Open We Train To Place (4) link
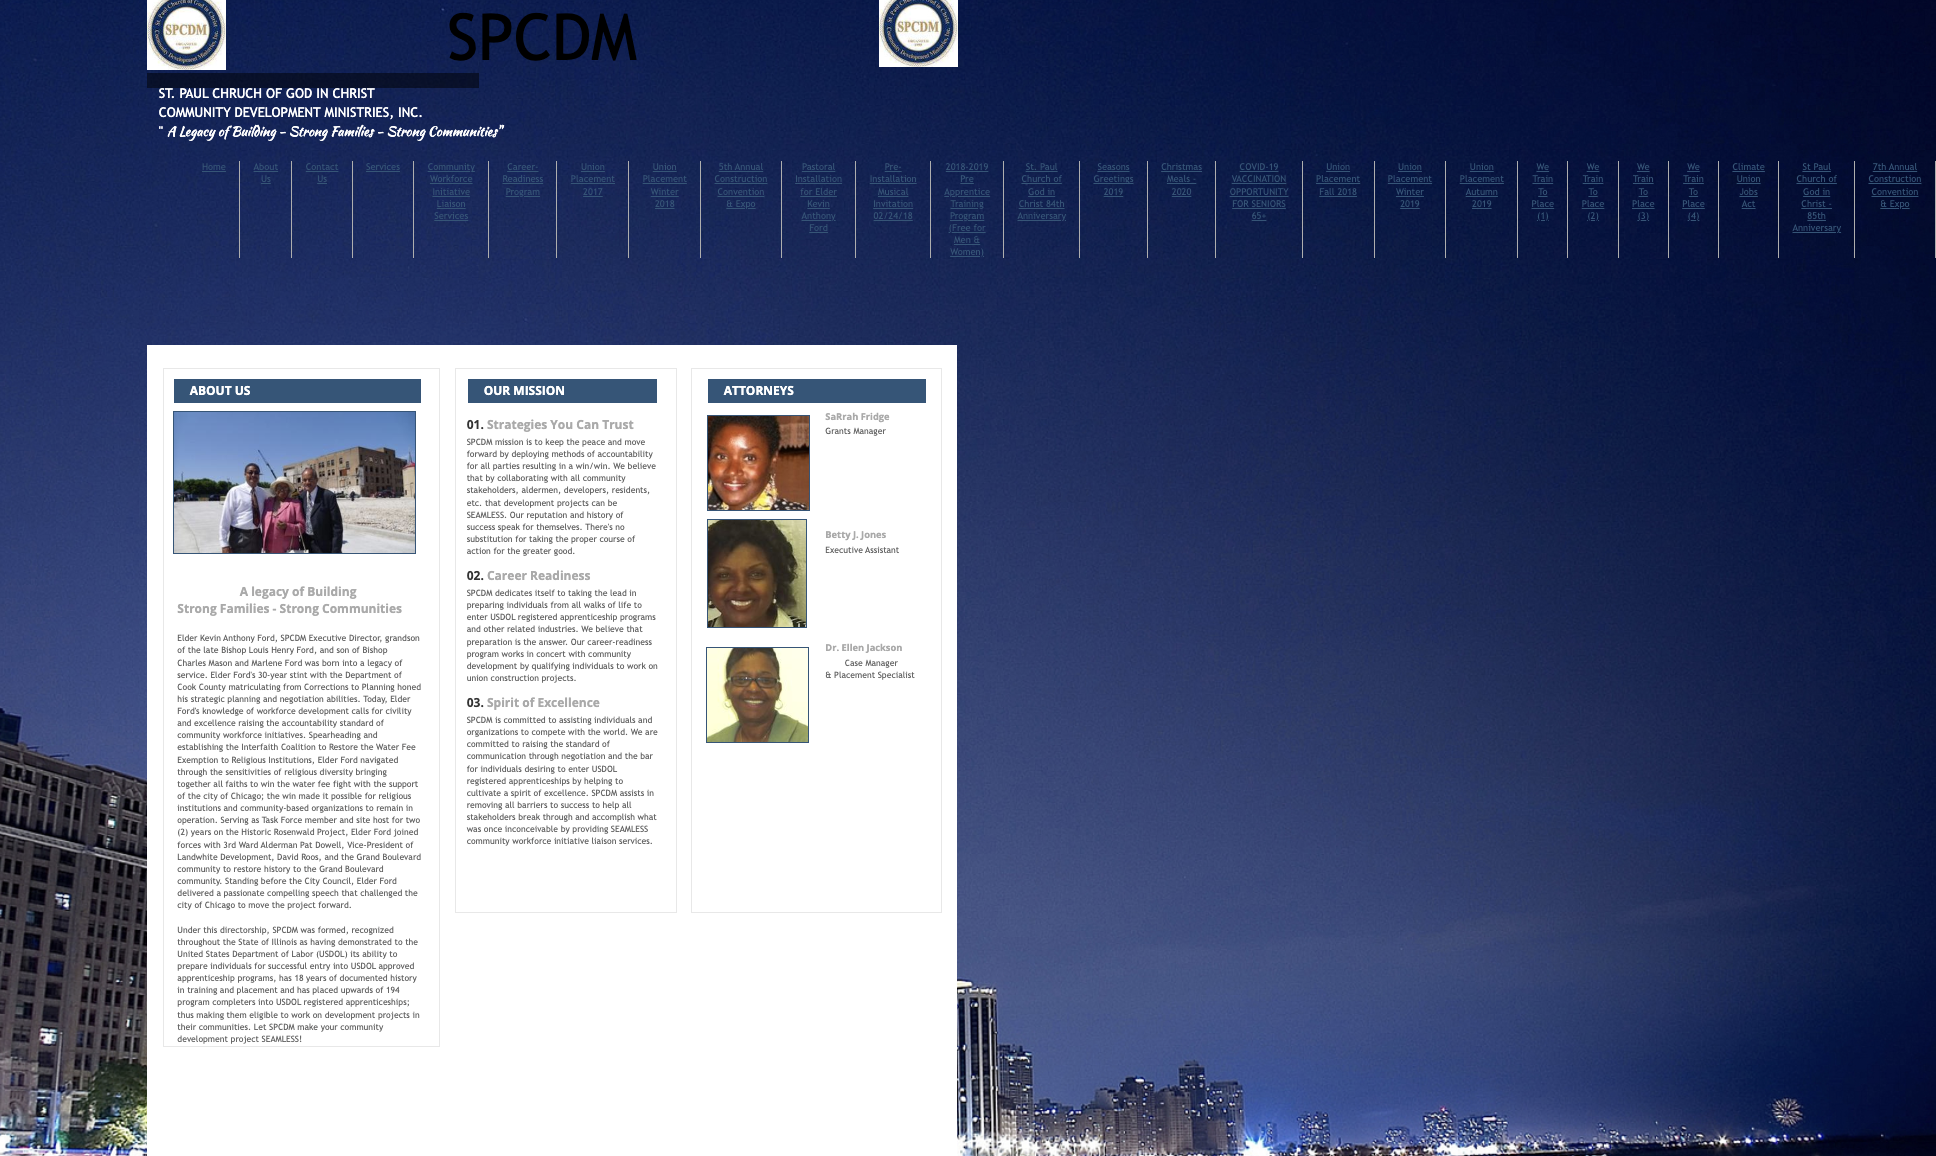1936x1156 pixels. point(1693,191)
